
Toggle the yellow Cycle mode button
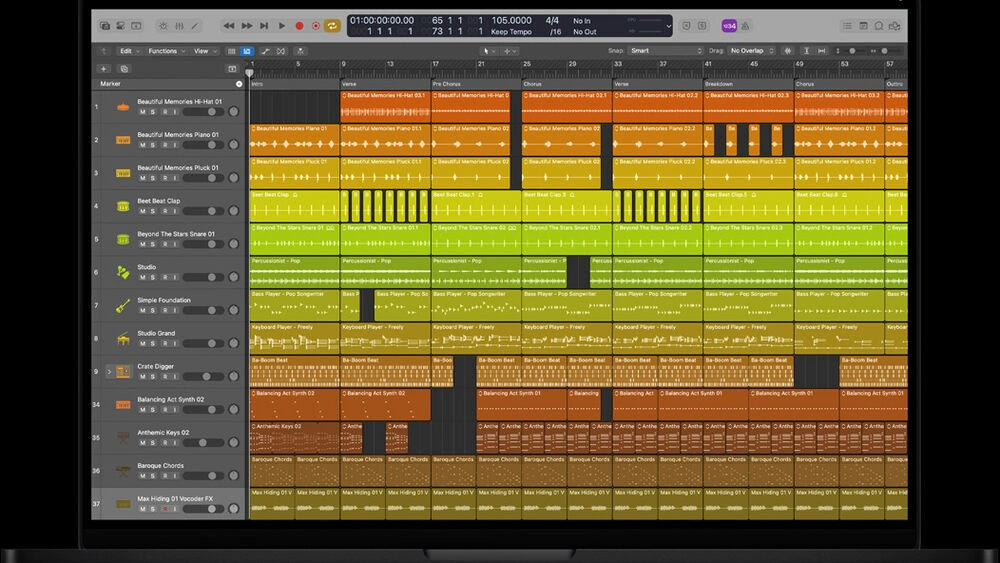pyautogui.click(x=333, y=25)
